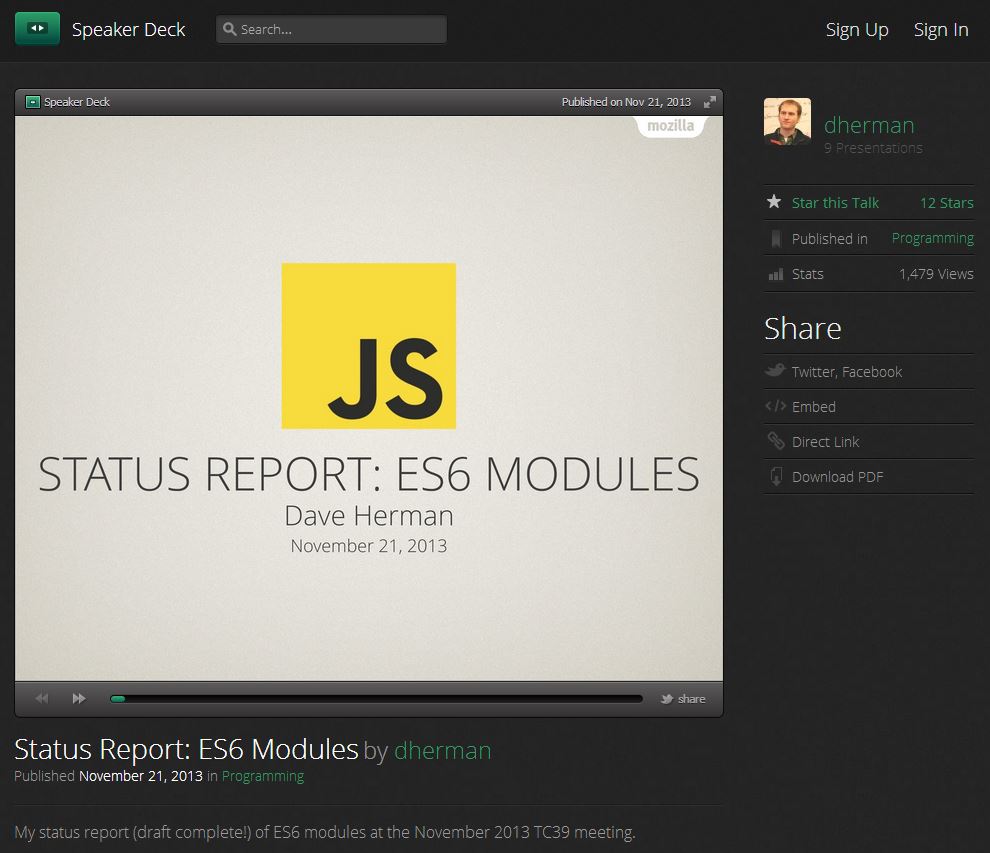Click the Twitter bird icon in the Share list
This screenshot has height=853, width=990.
point(775,371)
